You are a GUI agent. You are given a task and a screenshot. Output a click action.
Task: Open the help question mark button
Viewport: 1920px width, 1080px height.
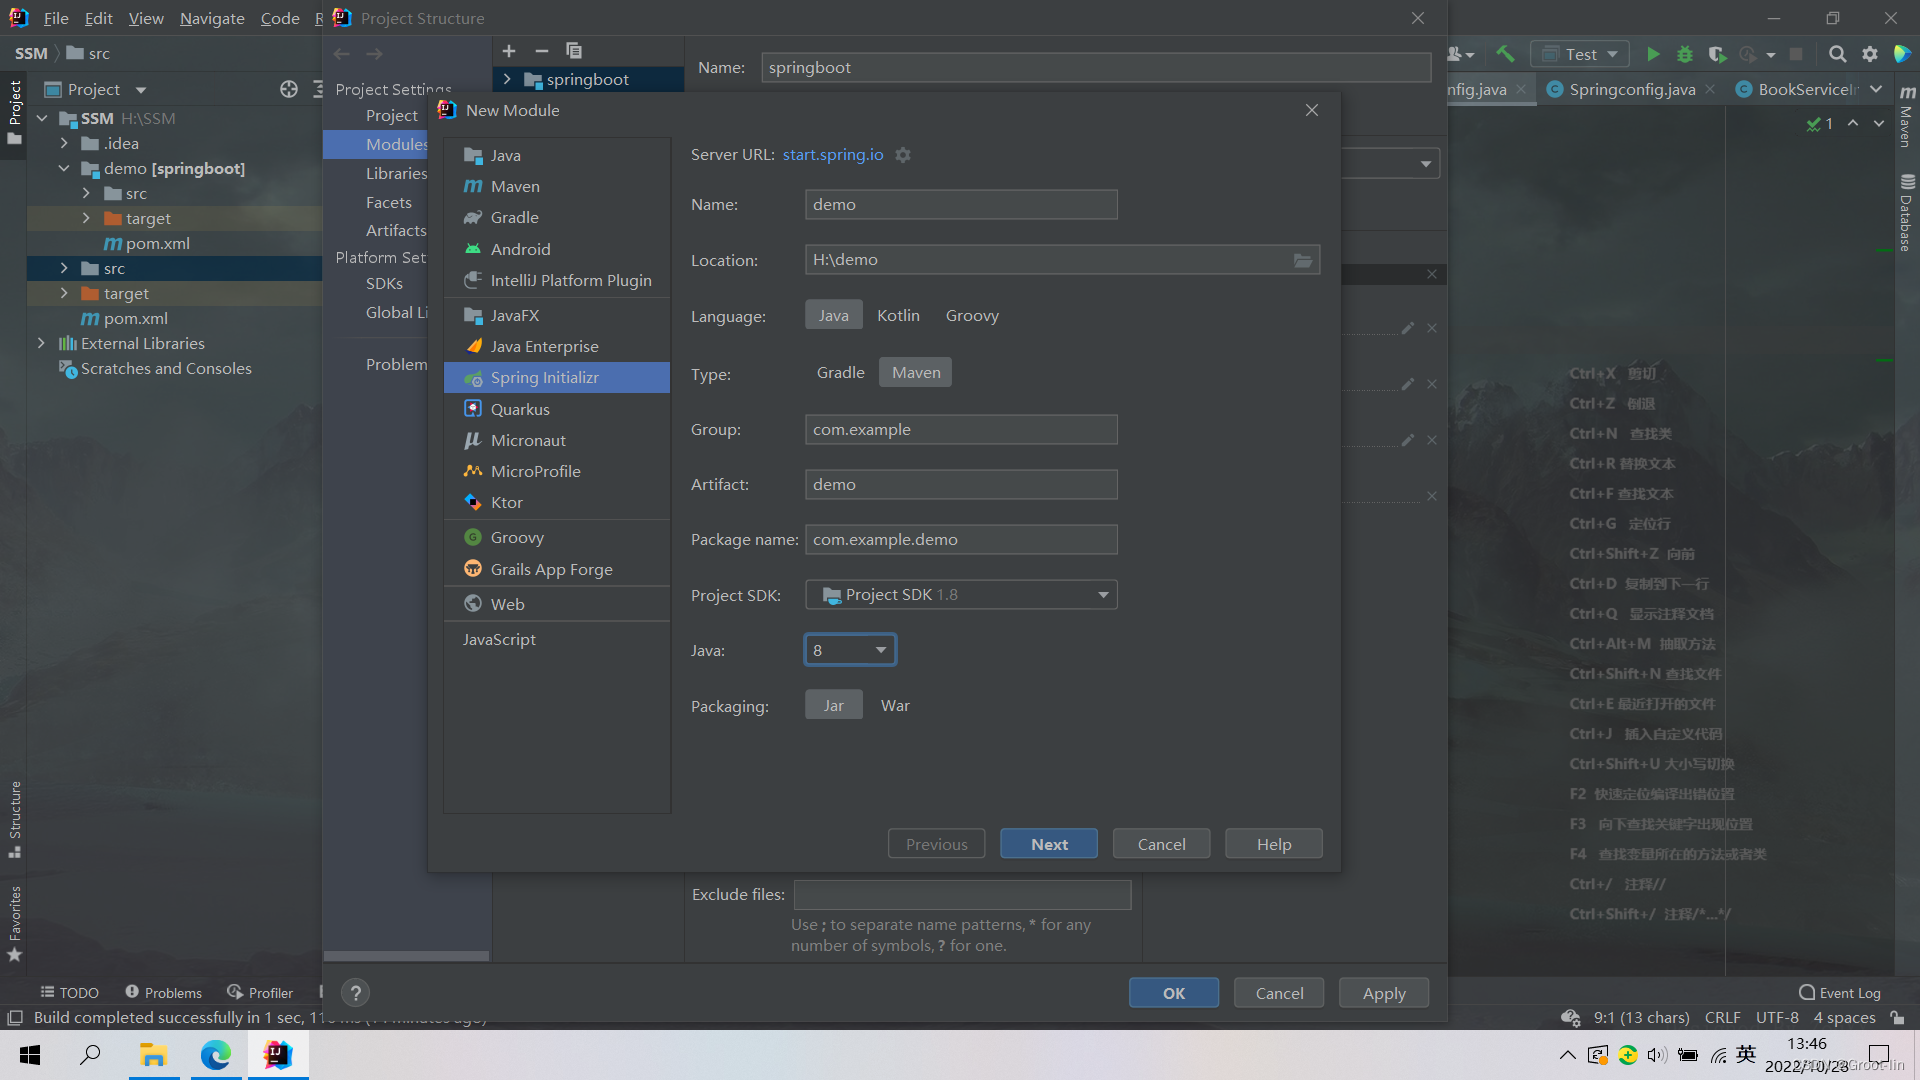tap(355, 992)
